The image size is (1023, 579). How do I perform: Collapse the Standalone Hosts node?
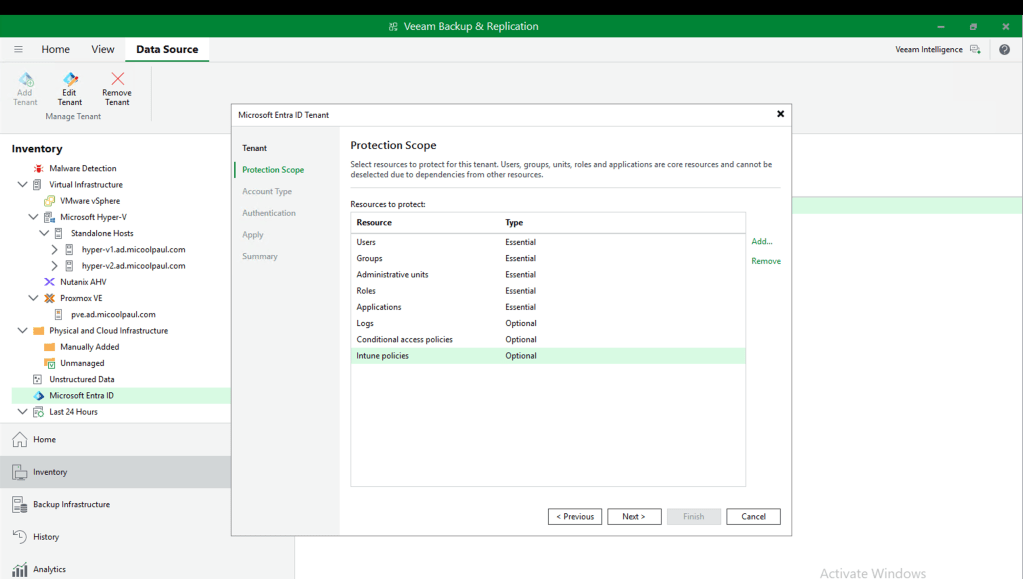pyautogui.click(x=44, y=233)
